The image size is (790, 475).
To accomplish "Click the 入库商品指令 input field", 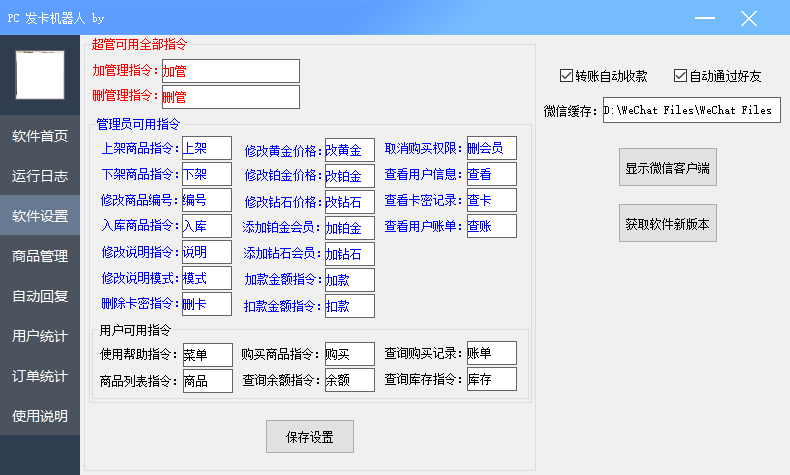I will click(207, 226).
